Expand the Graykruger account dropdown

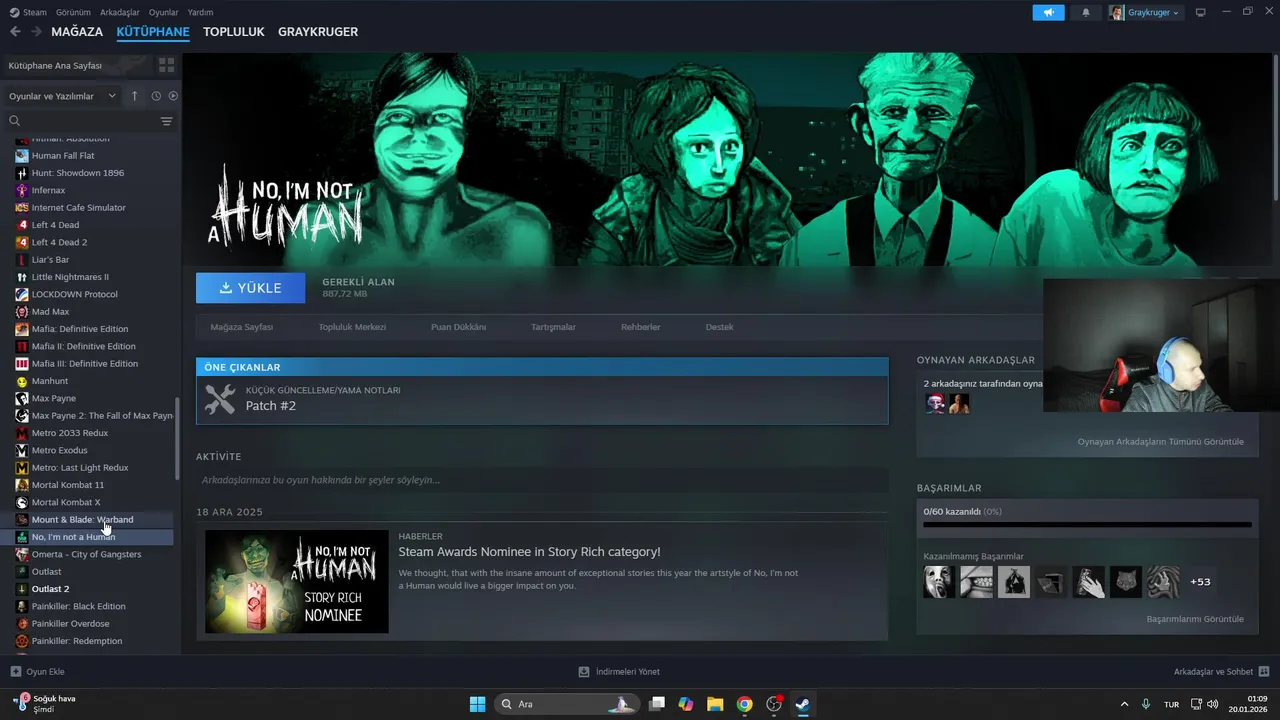point(1145,12)
